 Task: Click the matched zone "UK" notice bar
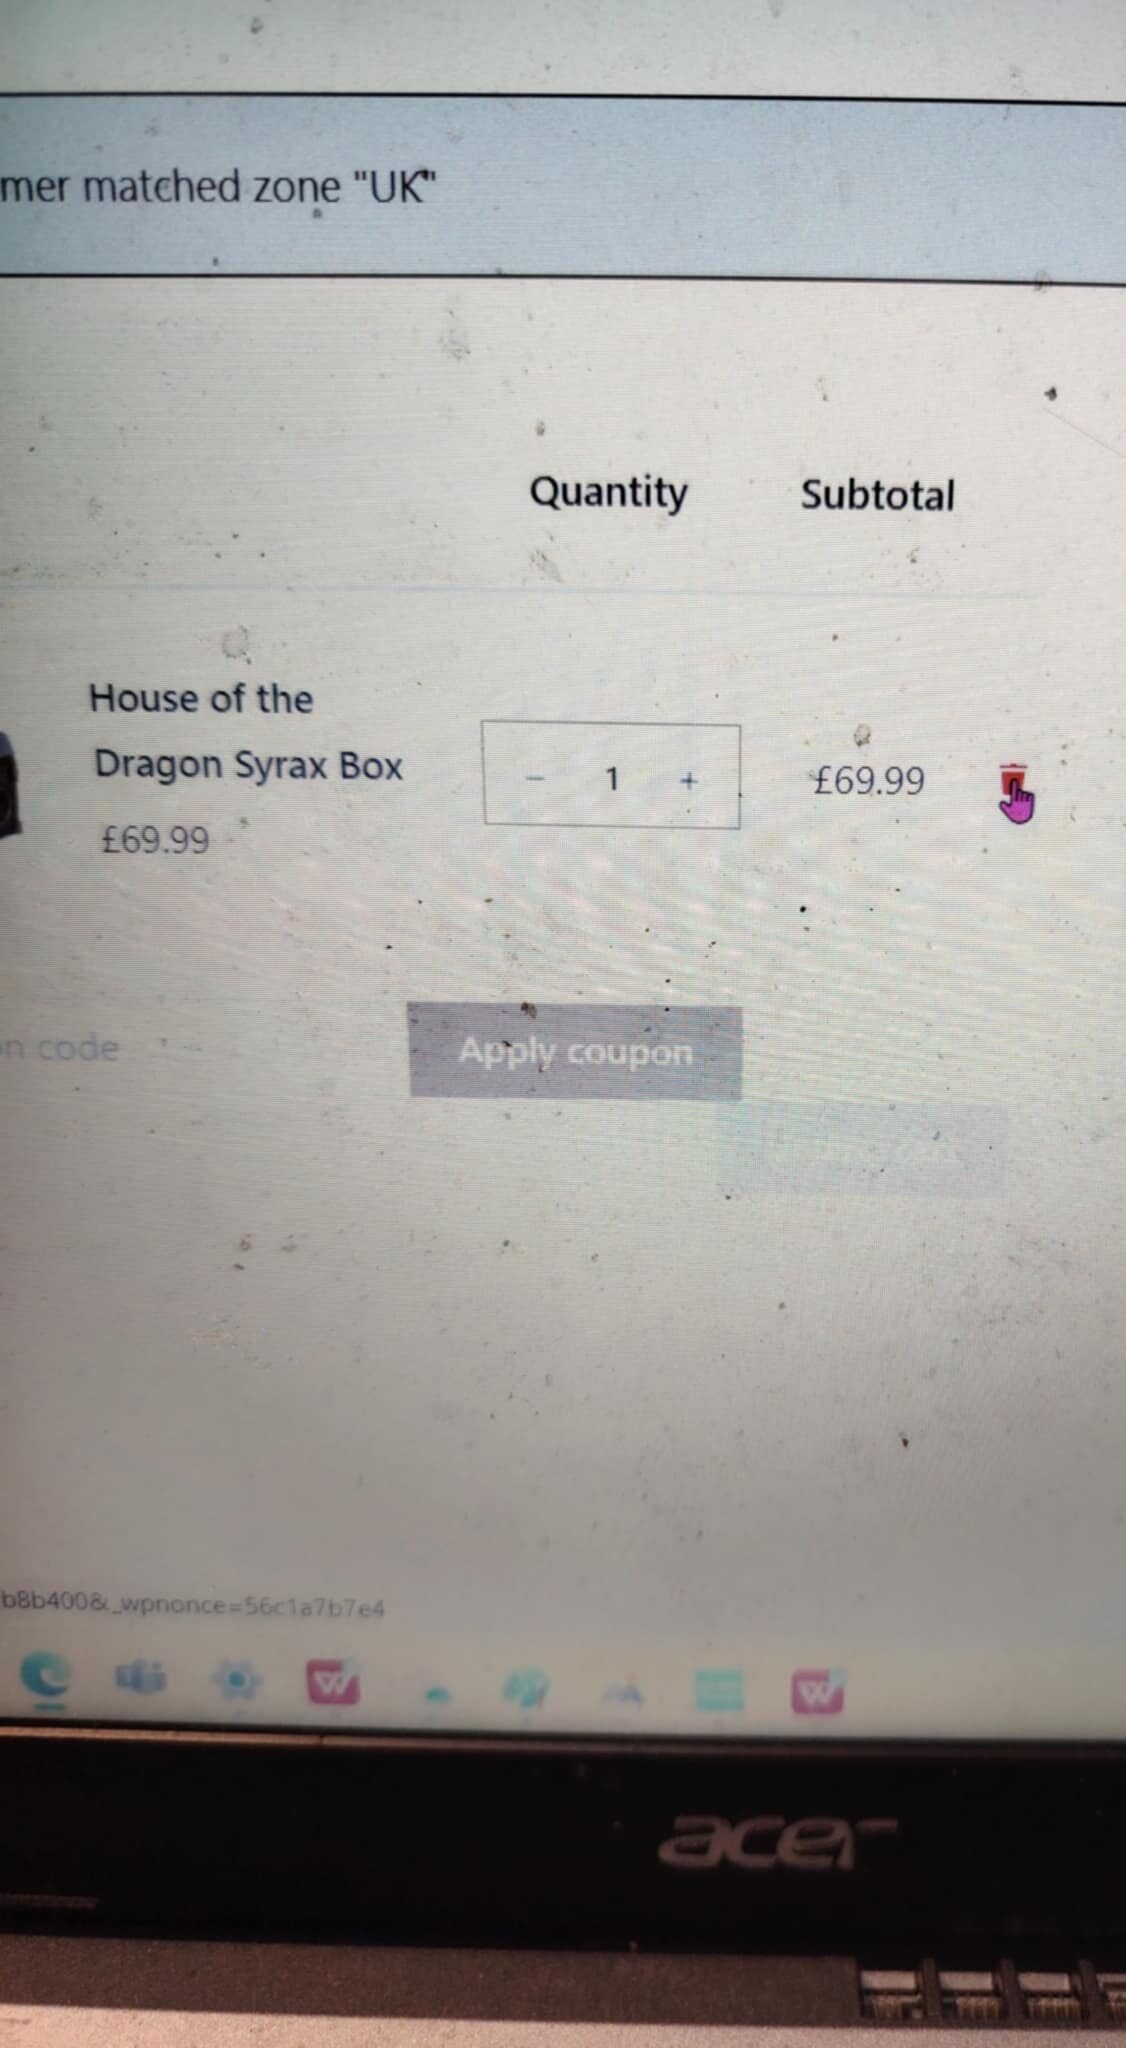click(563, 185)
